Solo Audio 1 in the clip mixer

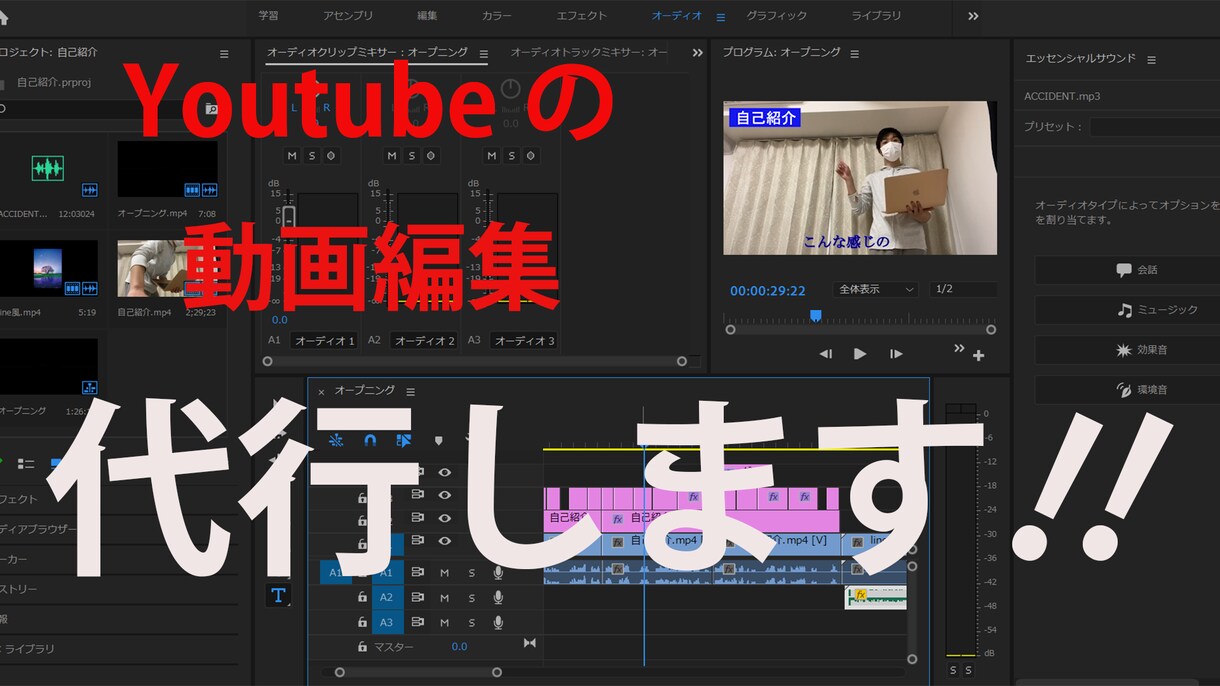click(312, 156)
